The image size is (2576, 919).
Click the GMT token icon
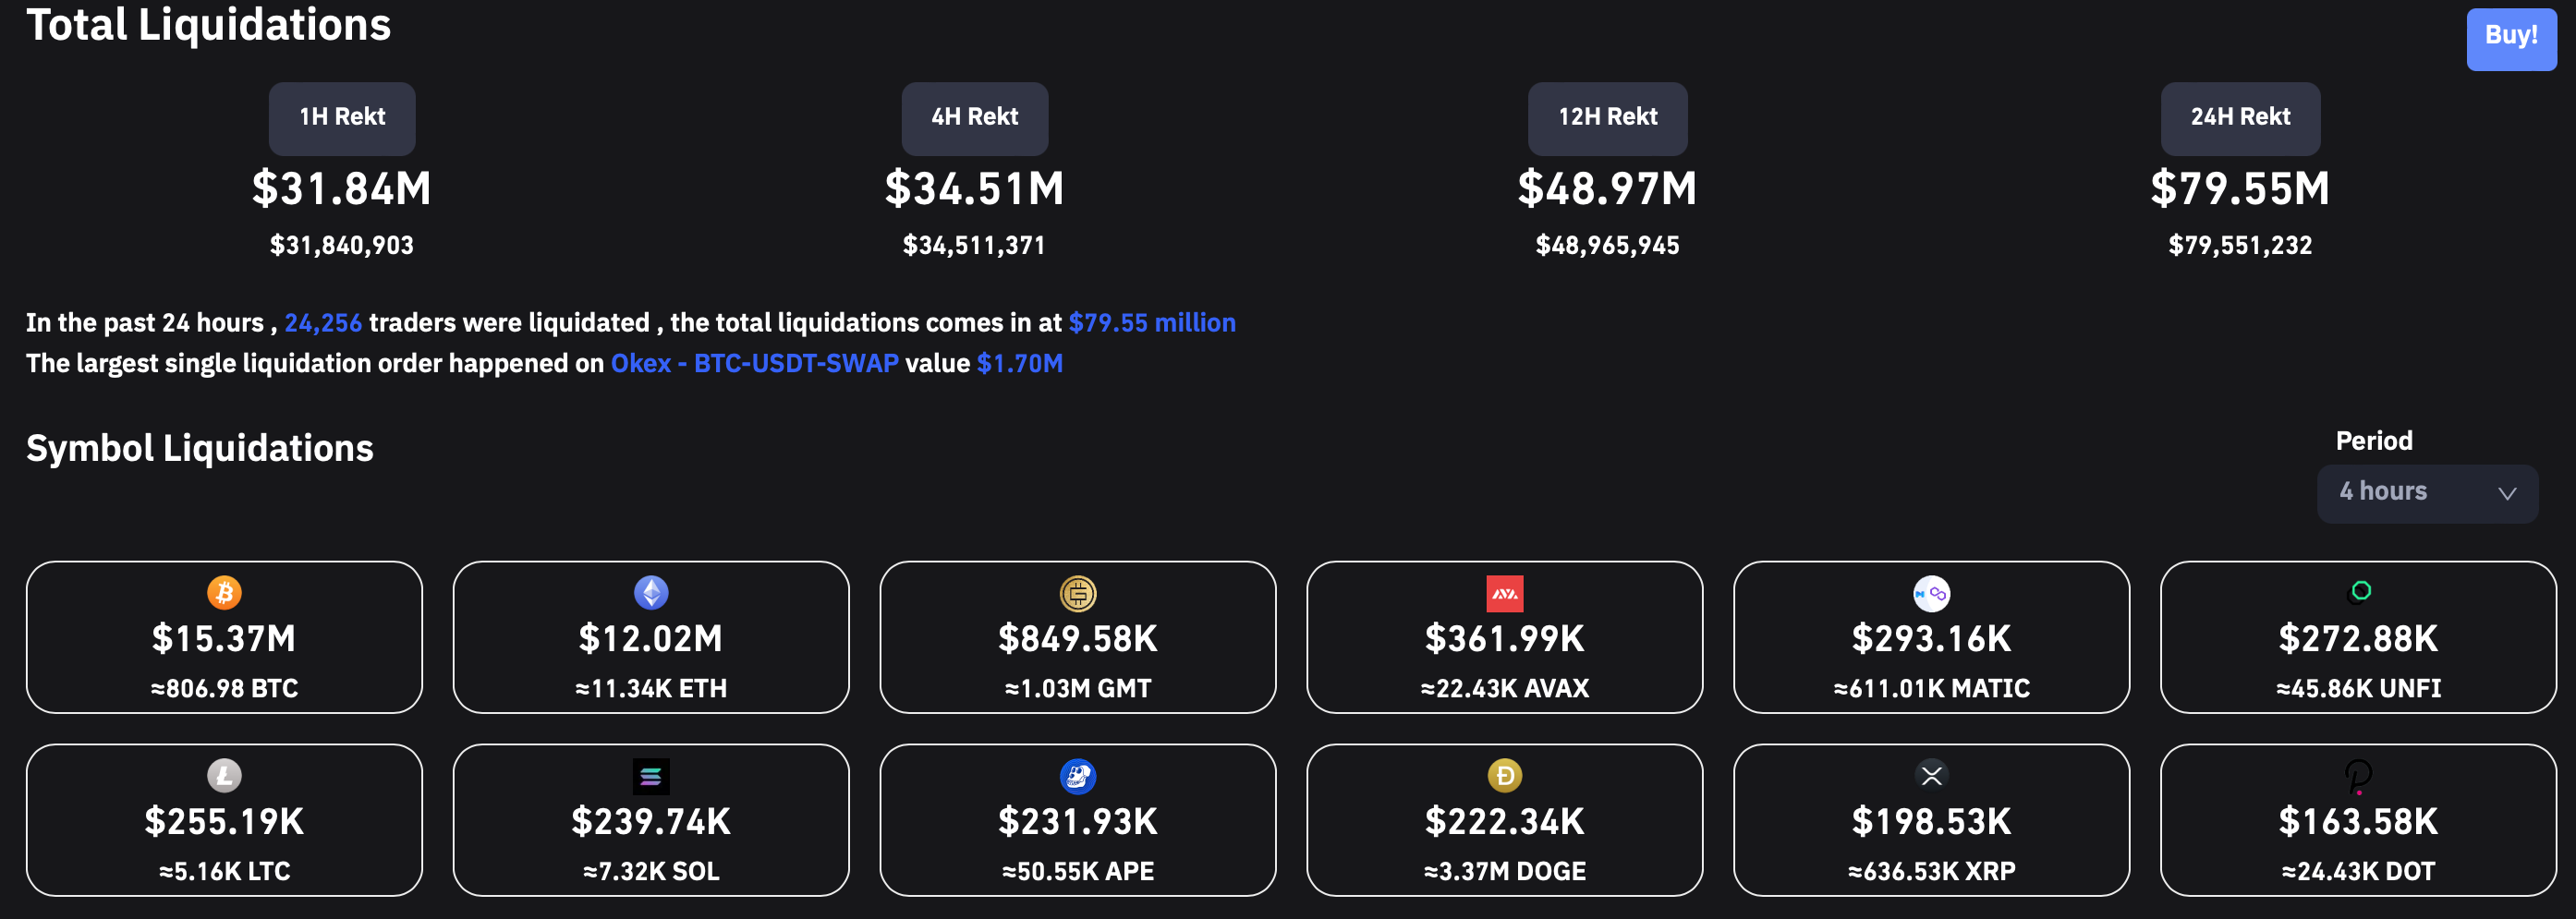(1078, 592)
